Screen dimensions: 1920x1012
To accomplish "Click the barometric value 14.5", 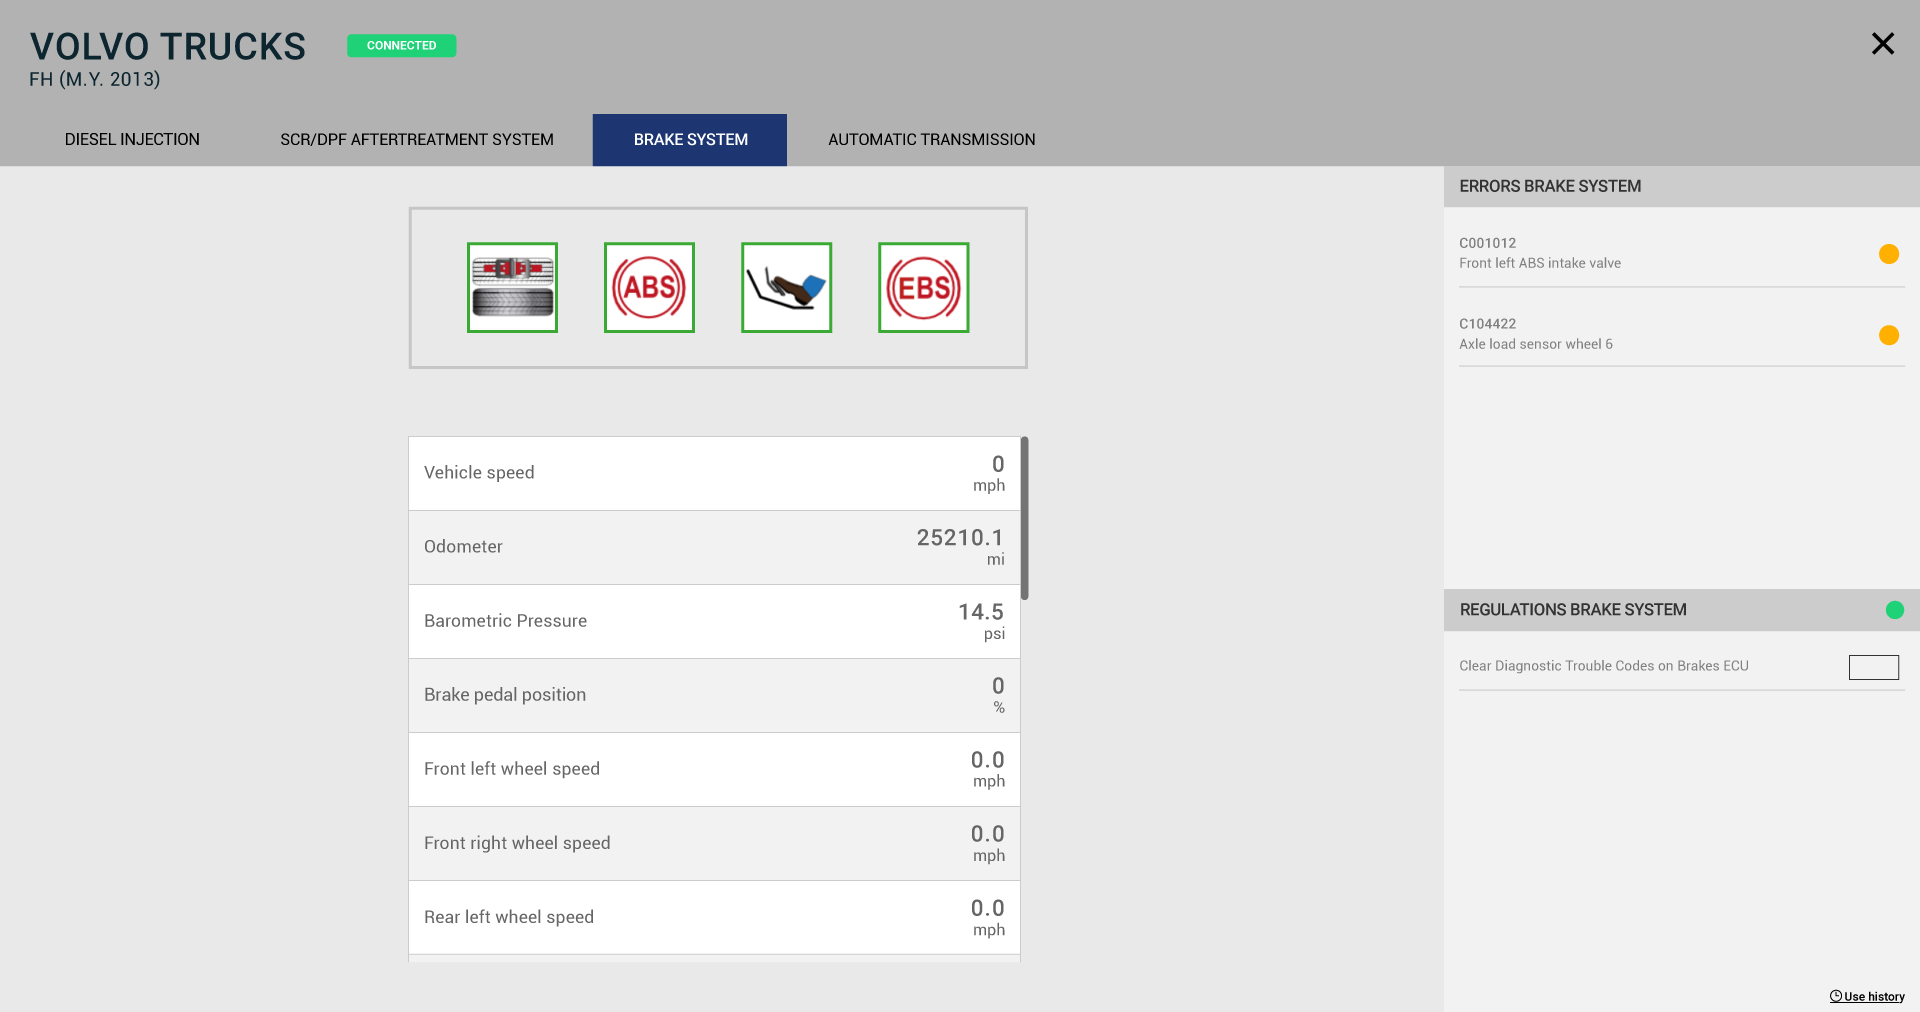I will (981, 612).
